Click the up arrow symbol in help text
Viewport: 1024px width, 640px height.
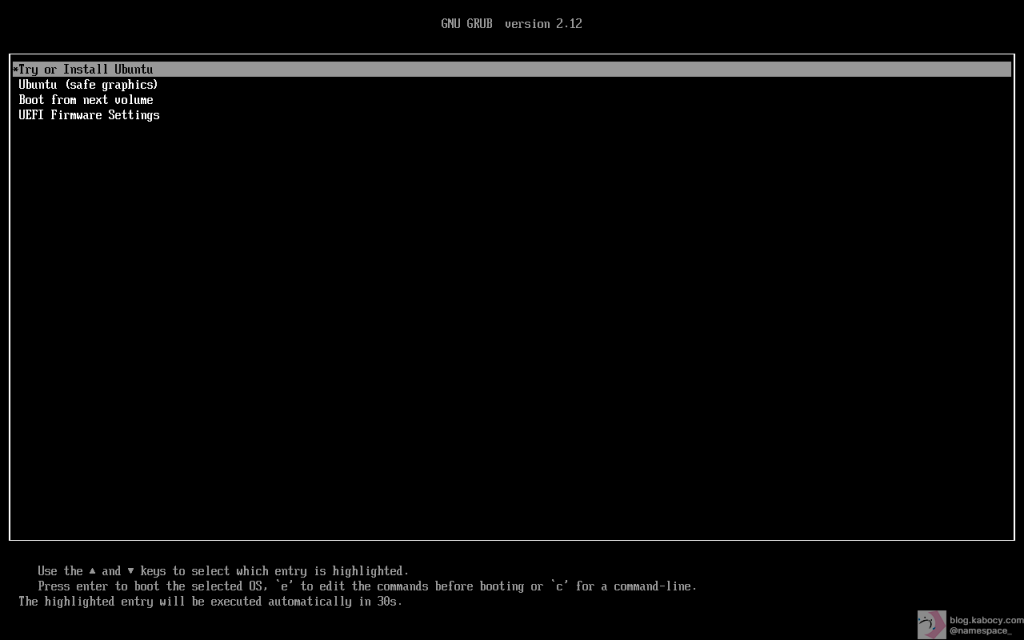pos(92,571)
